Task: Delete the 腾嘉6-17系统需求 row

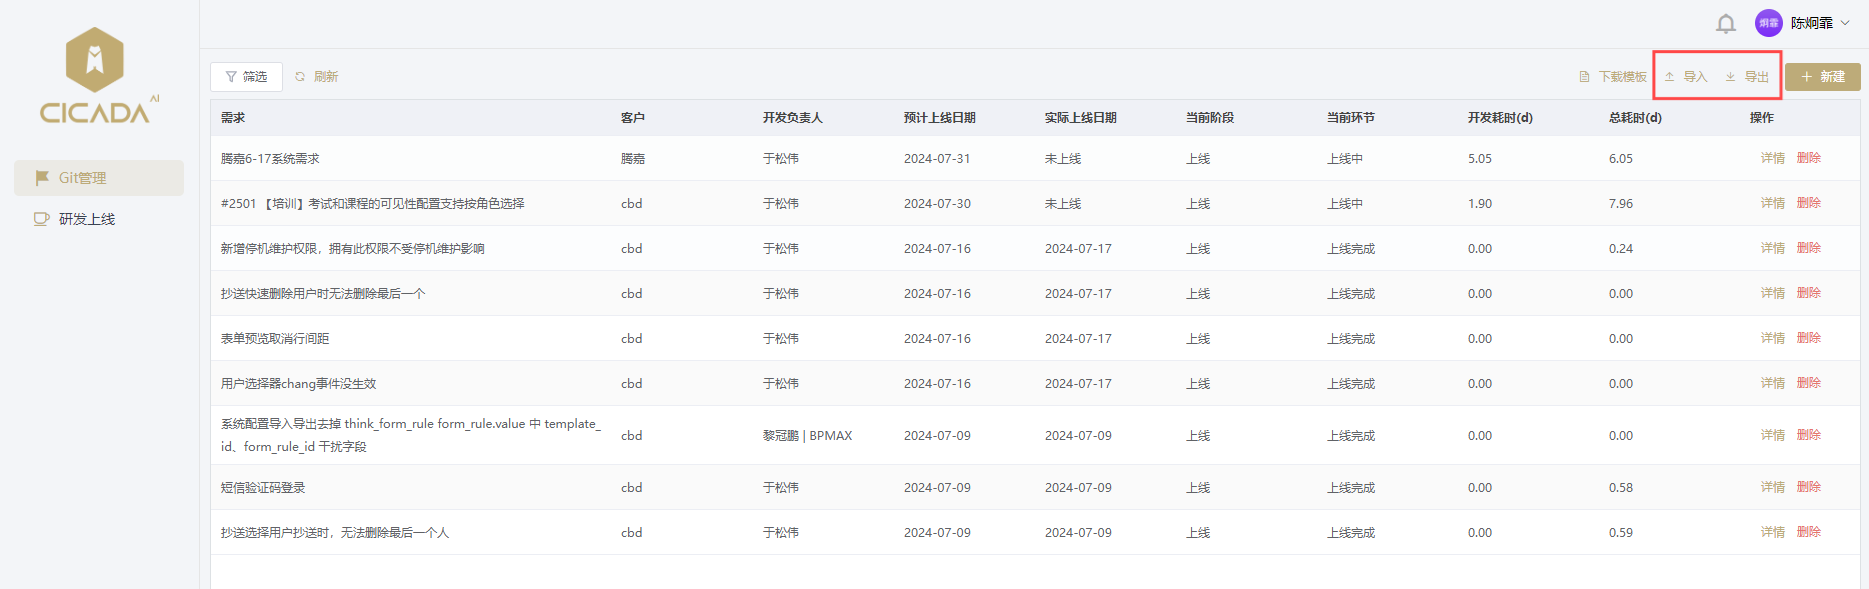Action: tap(1808, 158)
